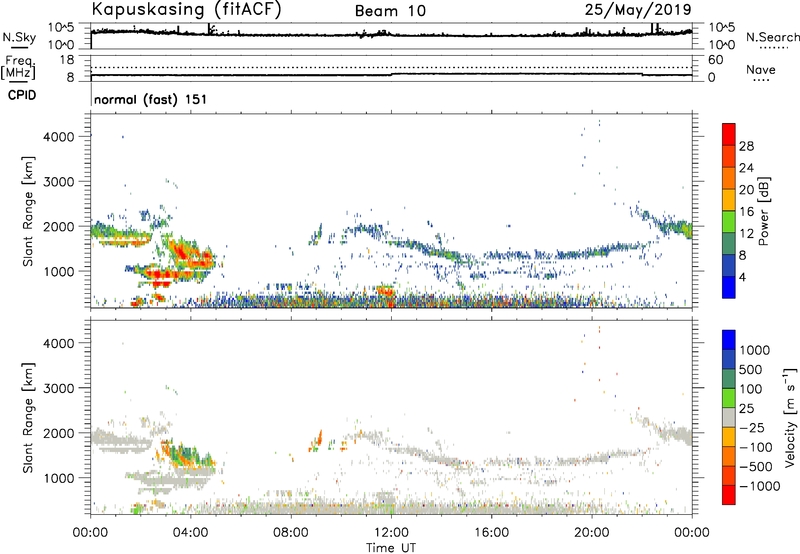Click the gray band in velocity colorbar
800x554 pixels.
729,417
